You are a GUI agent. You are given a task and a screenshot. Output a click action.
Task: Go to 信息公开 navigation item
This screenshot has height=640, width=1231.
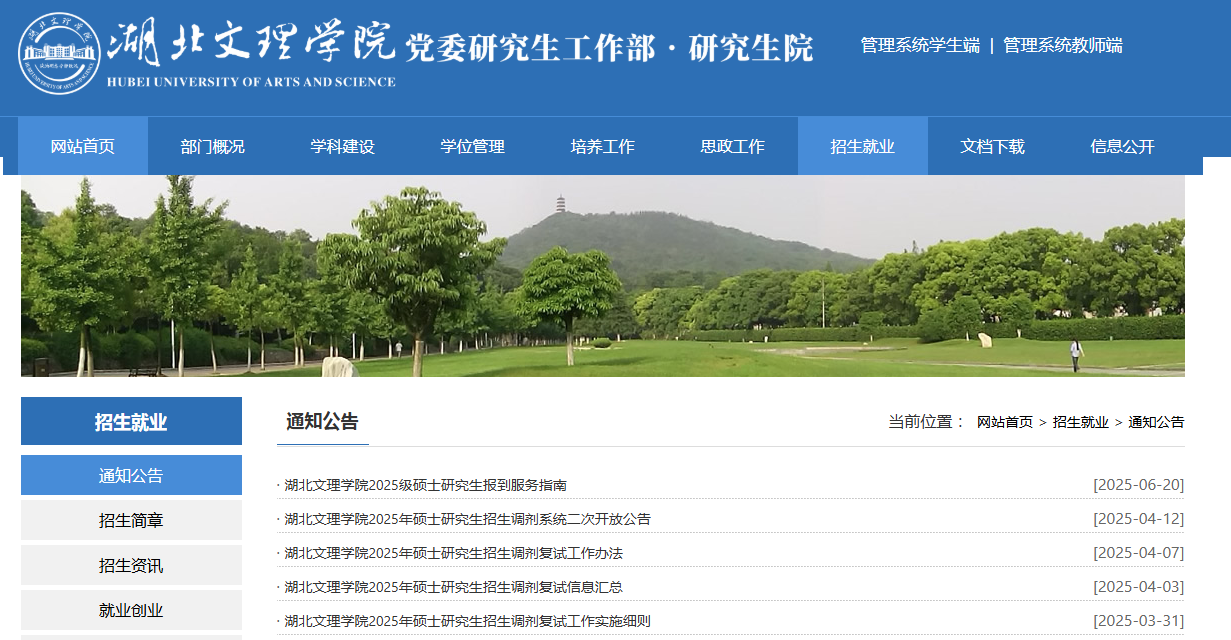[x=1123, y=146]
